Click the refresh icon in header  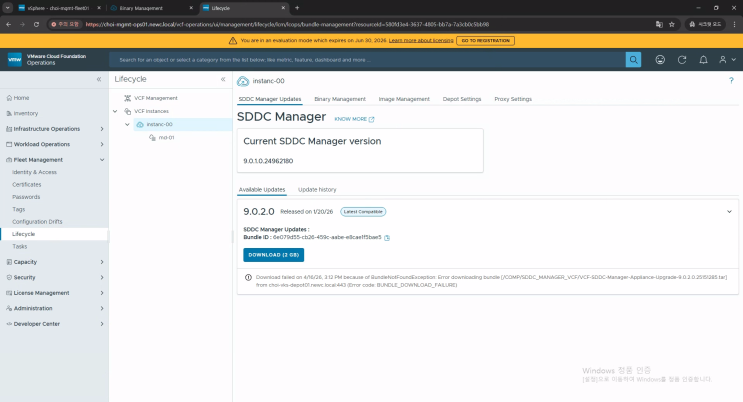point(682,60)
